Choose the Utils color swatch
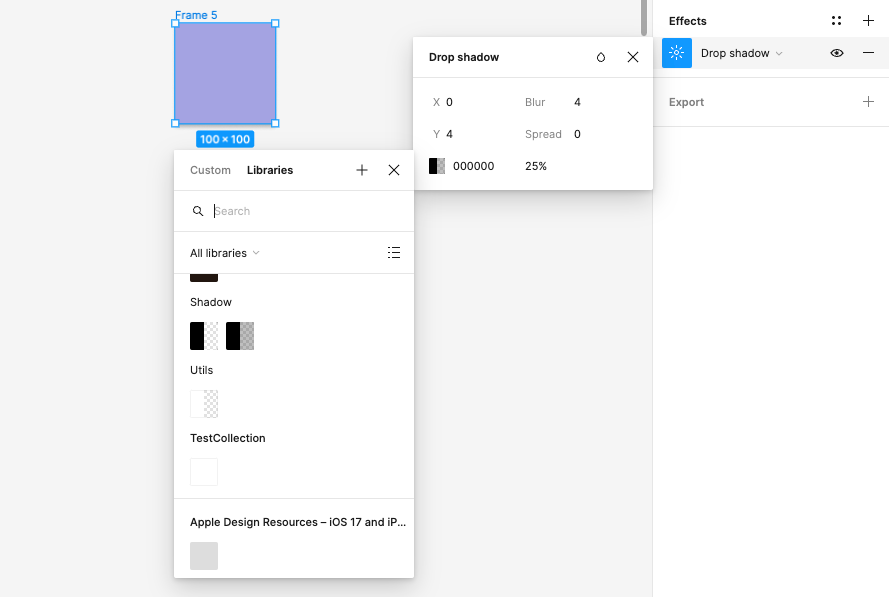The image size is (889, 597). tap(204, 404)
